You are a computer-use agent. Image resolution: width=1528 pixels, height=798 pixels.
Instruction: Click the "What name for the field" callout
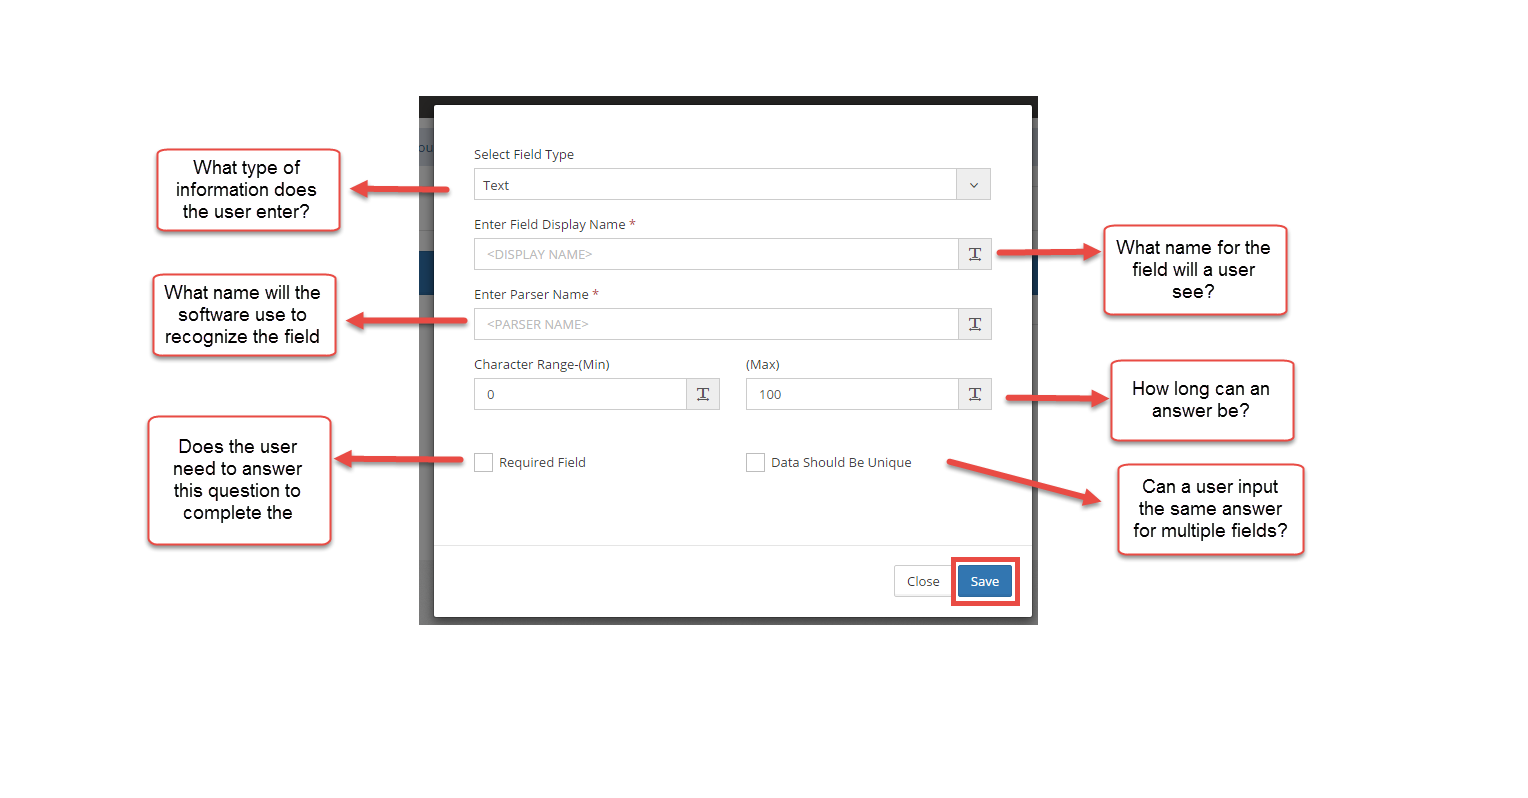point(1193,270)
